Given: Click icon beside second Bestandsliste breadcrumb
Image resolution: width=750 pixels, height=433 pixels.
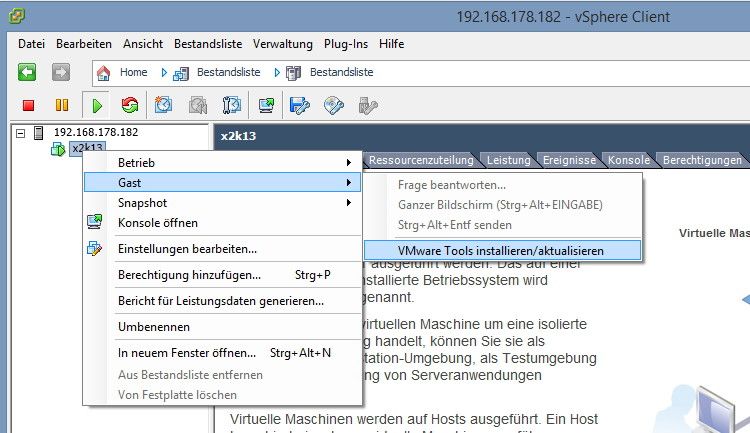Looking at the screenshot, I should [293, 73].
